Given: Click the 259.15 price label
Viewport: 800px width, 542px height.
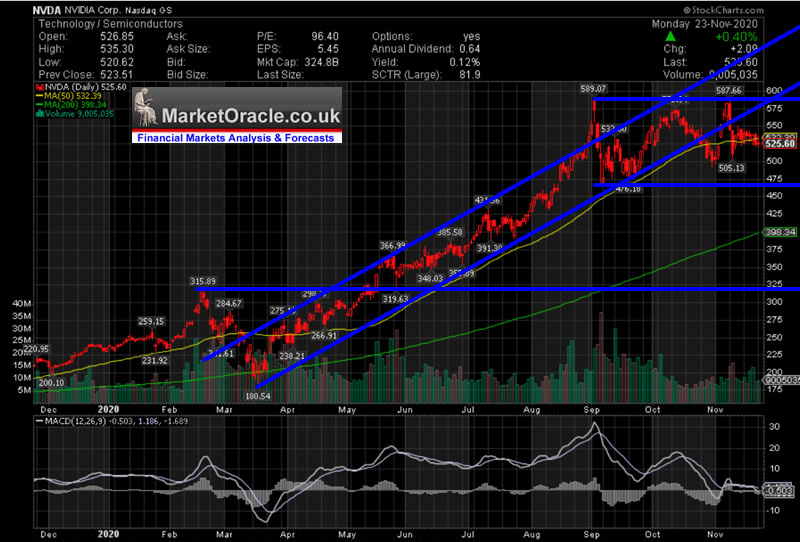Looking at the screenshot, I should pyautogui.click(x=151, y=322).
